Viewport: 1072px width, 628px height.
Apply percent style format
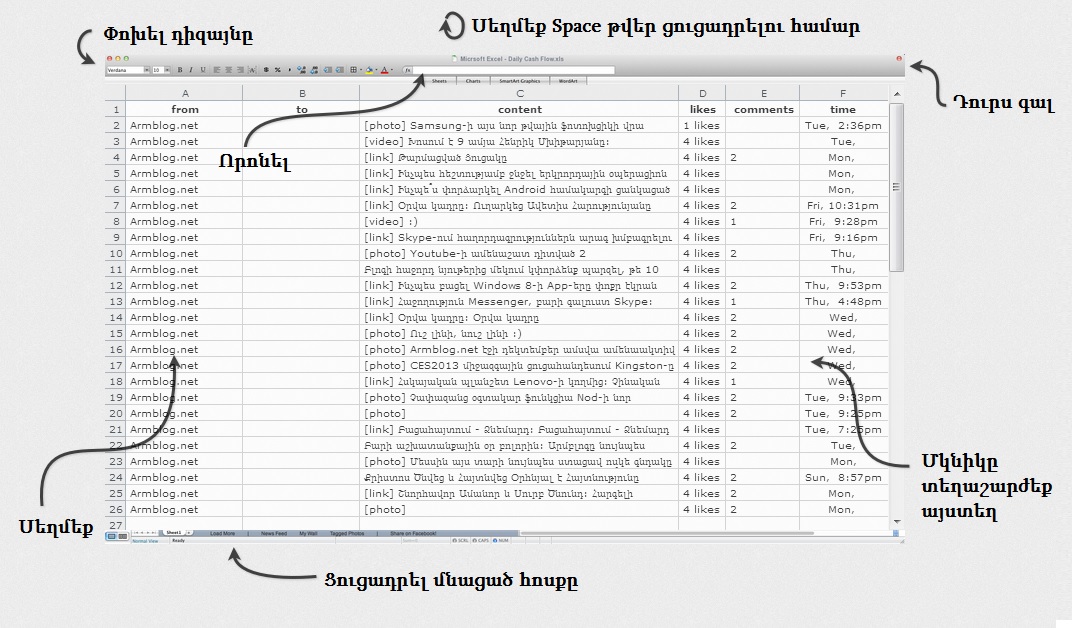point(278,70)
